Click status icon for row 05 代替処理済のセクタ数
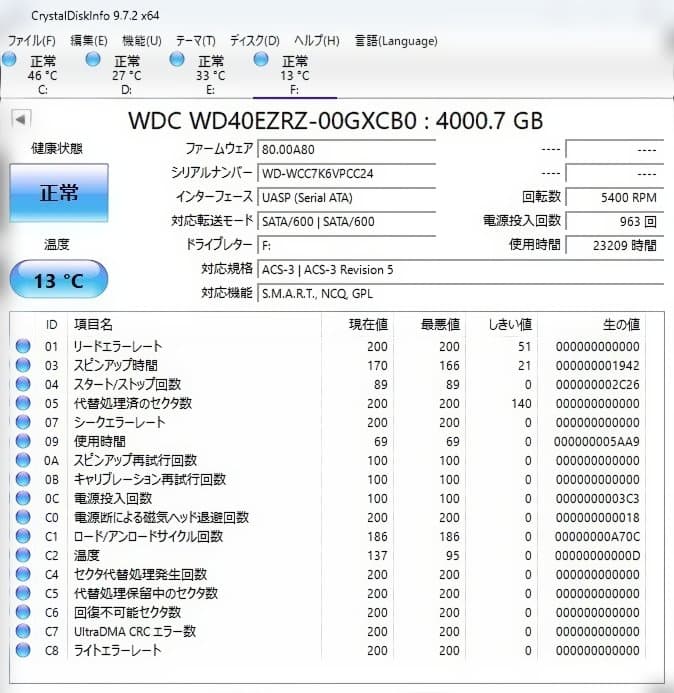 (23, 403)
